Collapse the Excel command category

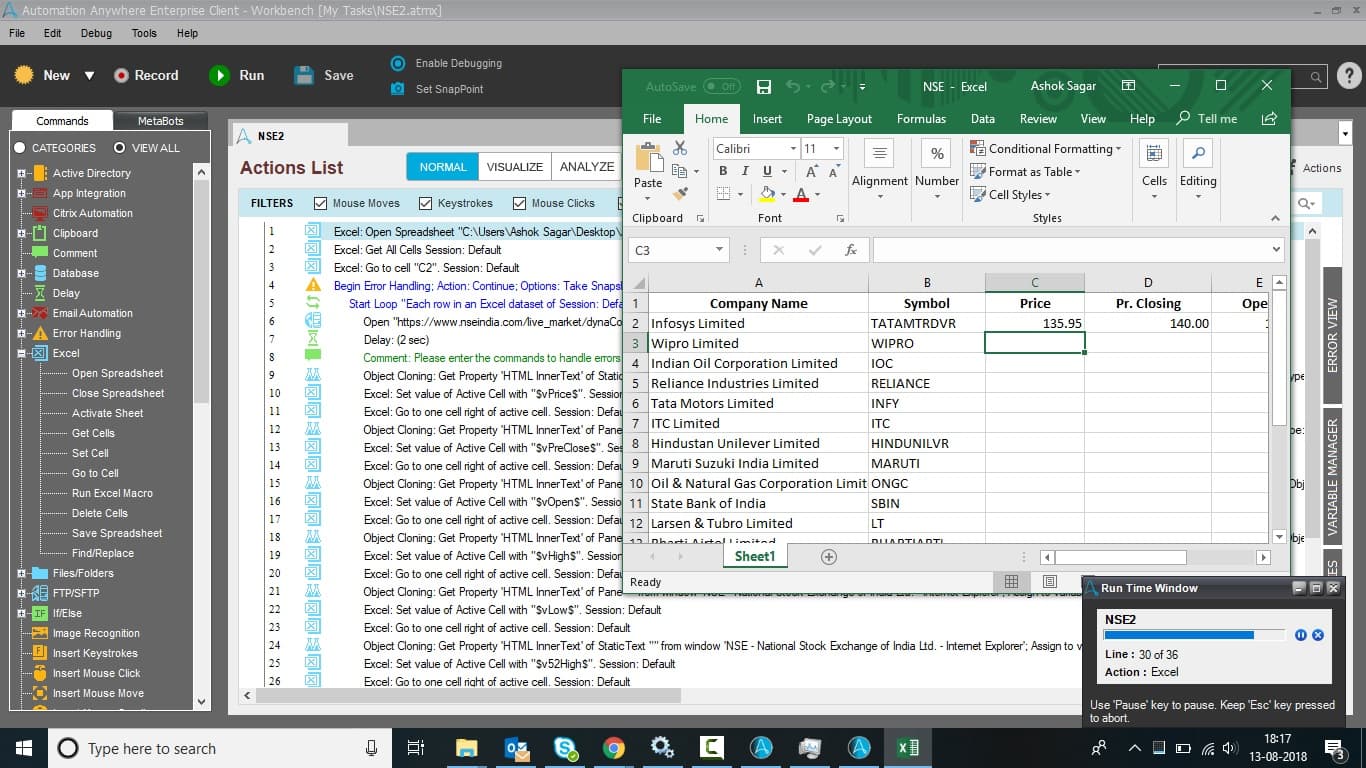tap(21, 353)
